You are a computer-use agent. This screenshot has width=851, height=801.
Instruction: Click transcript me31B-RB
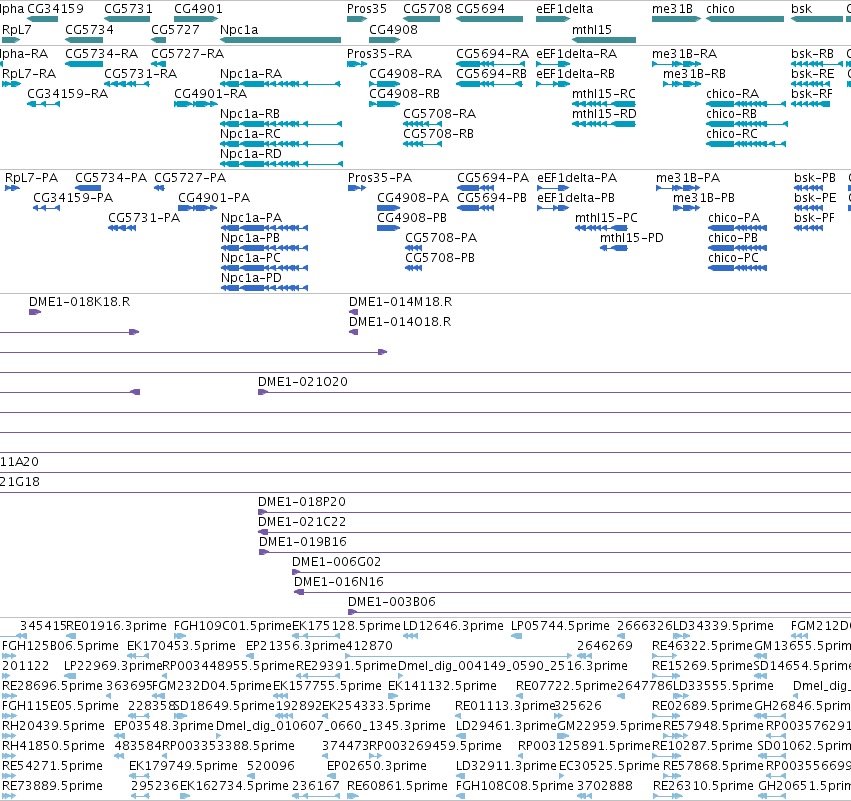coord(682,84)
